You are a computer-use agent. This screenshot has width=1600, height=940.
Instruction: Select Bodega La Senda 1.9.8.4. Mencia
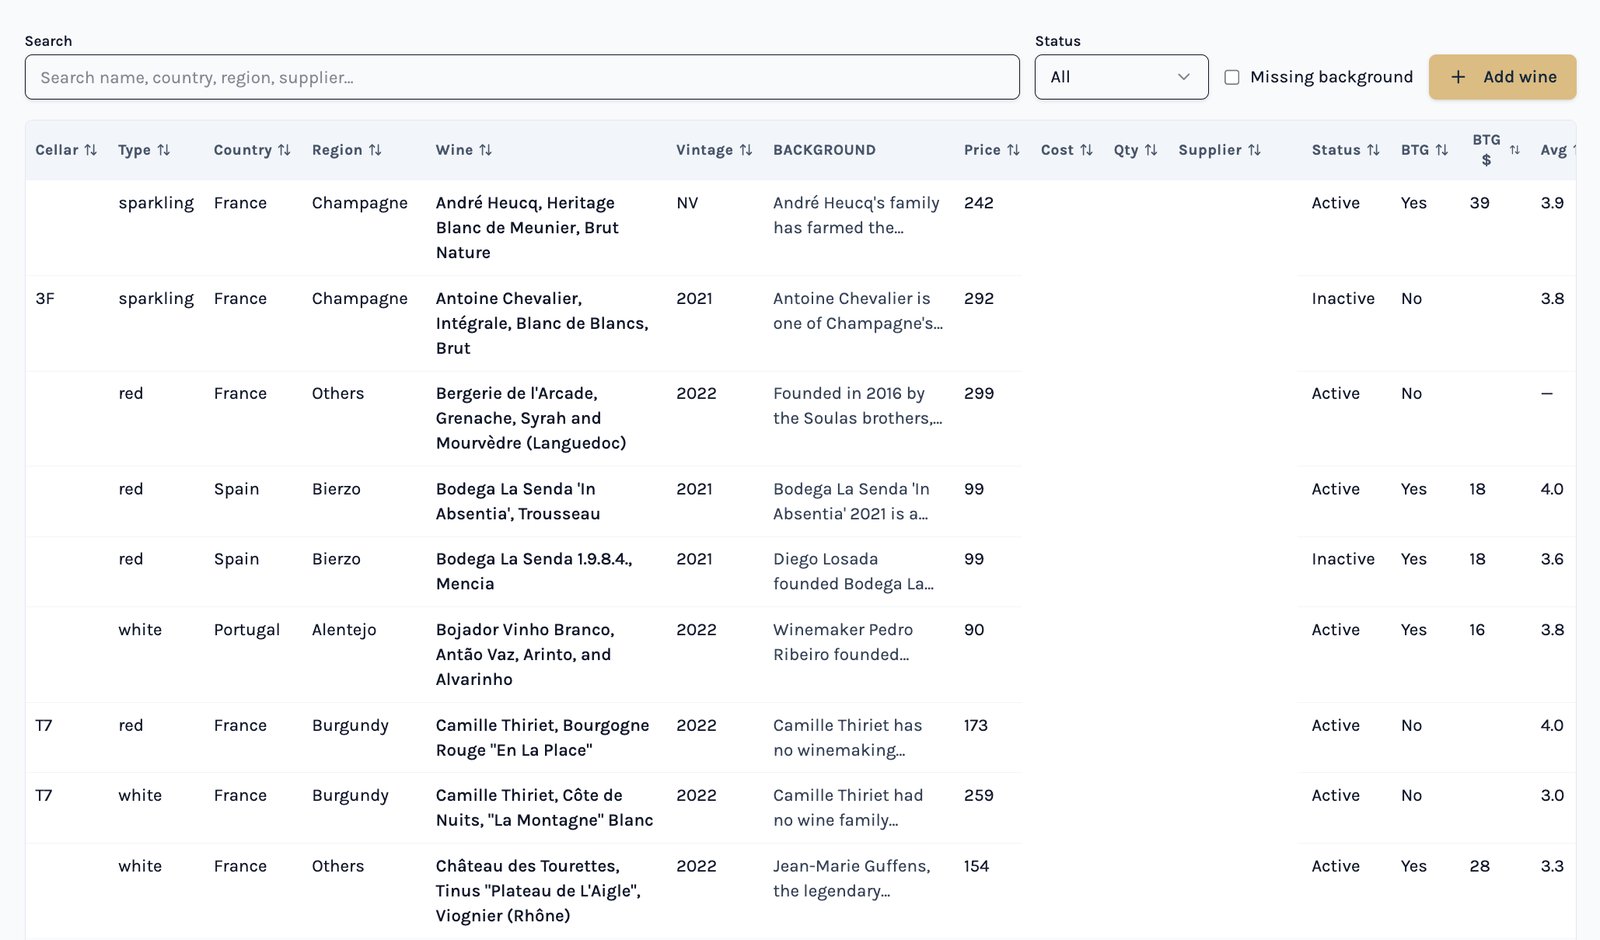pyautogui.click(x=534, y=571)
